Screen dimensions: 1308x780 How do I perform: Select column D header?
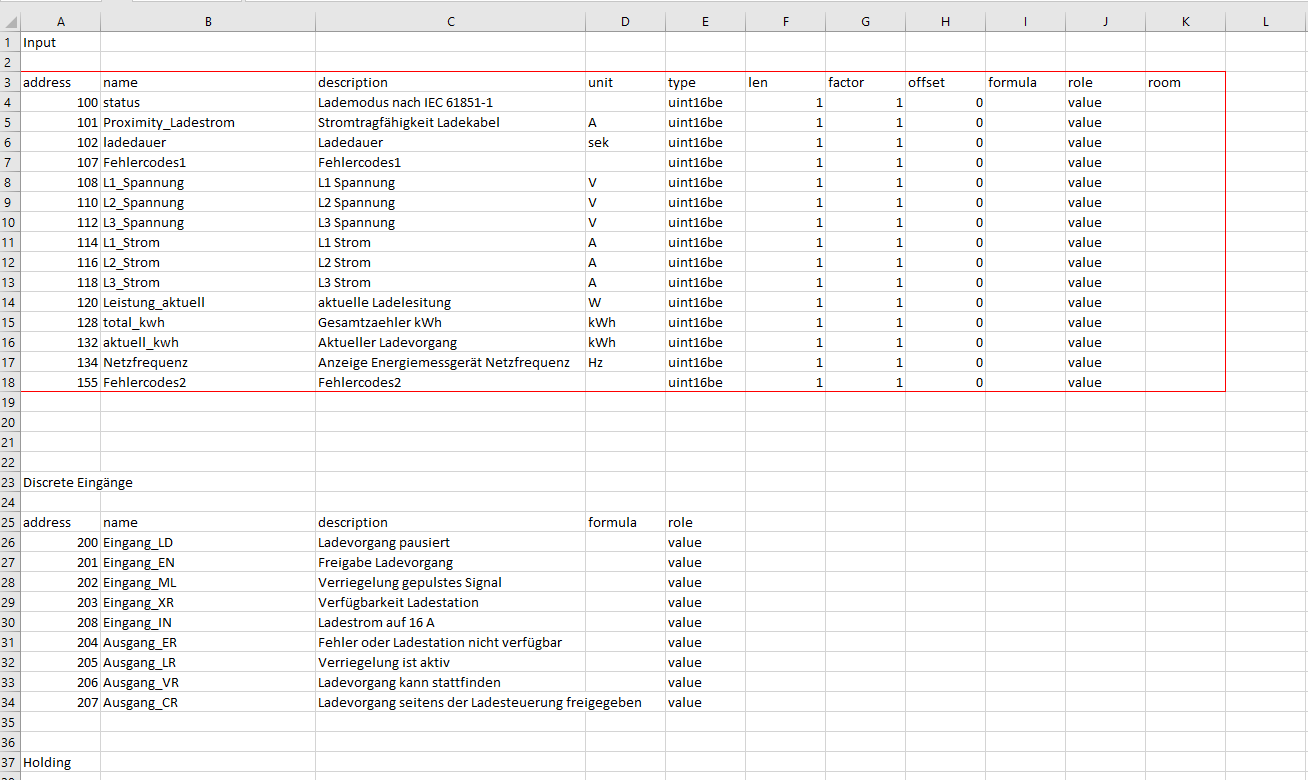626,22
